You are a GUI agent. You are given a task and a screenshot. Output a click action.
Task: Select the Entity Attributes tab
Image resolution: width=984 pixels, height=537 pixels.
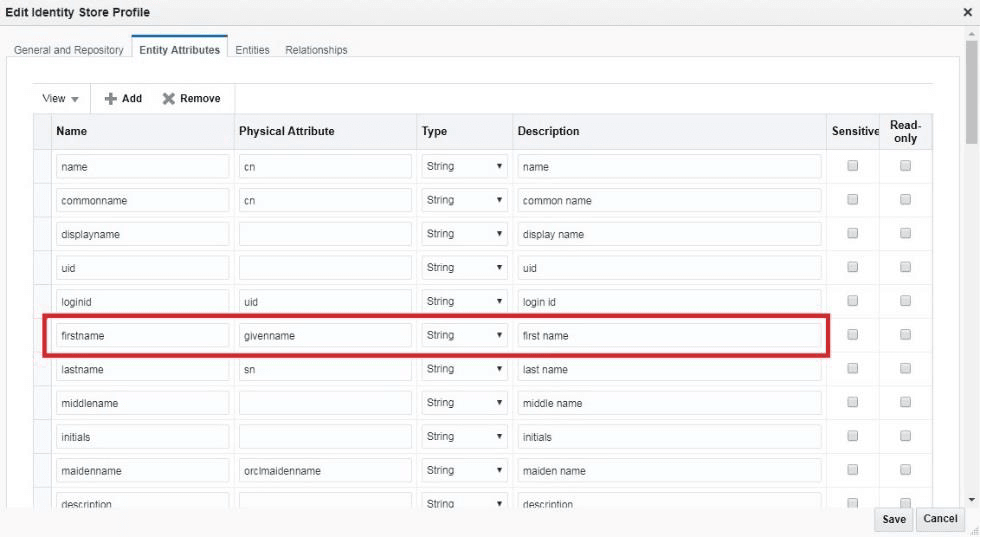179,50
